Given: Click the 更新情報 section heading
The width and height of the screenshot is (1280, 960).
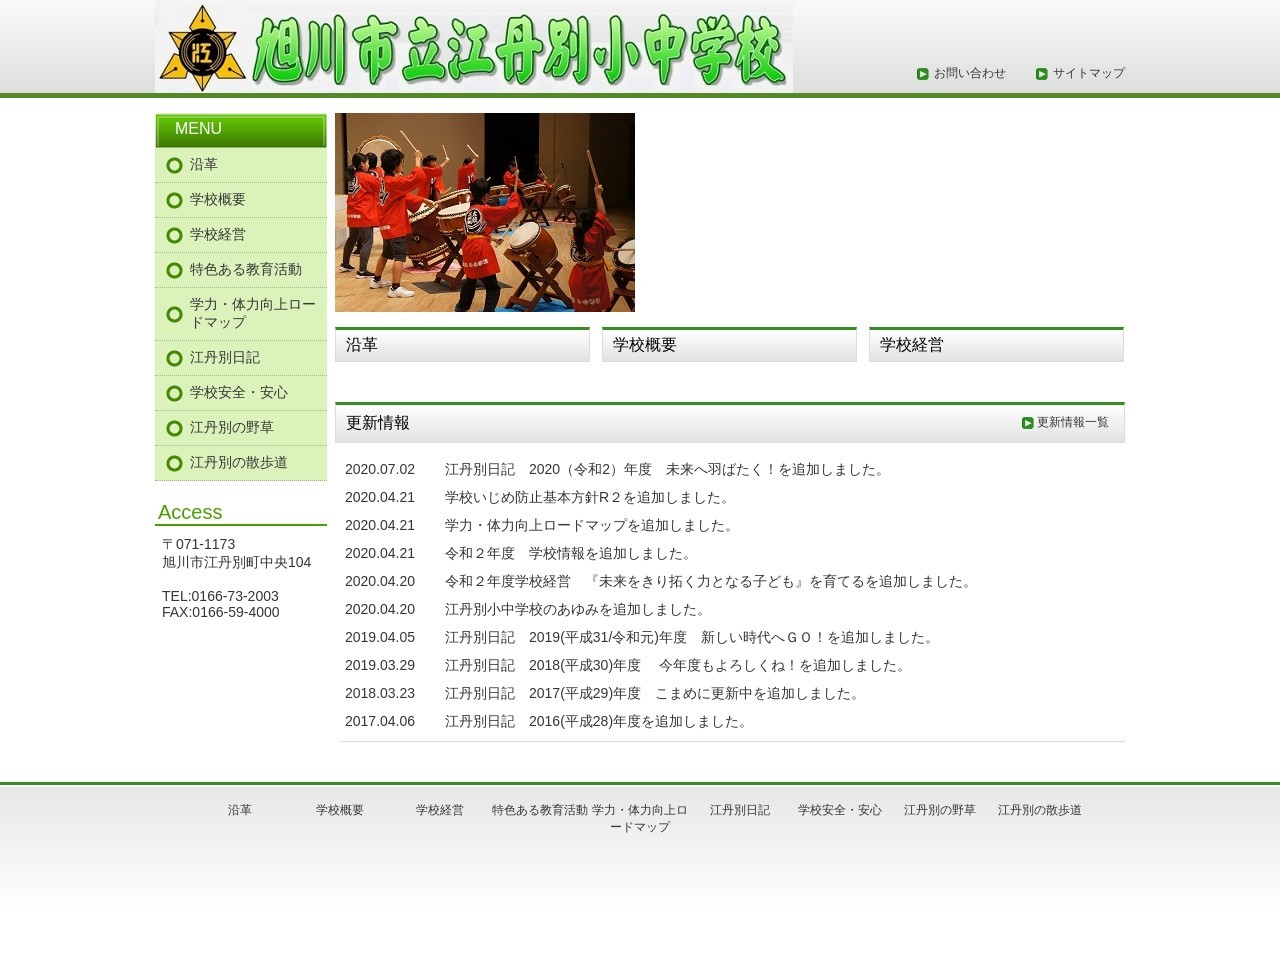Looking at the screenshot, I should 378,423.
